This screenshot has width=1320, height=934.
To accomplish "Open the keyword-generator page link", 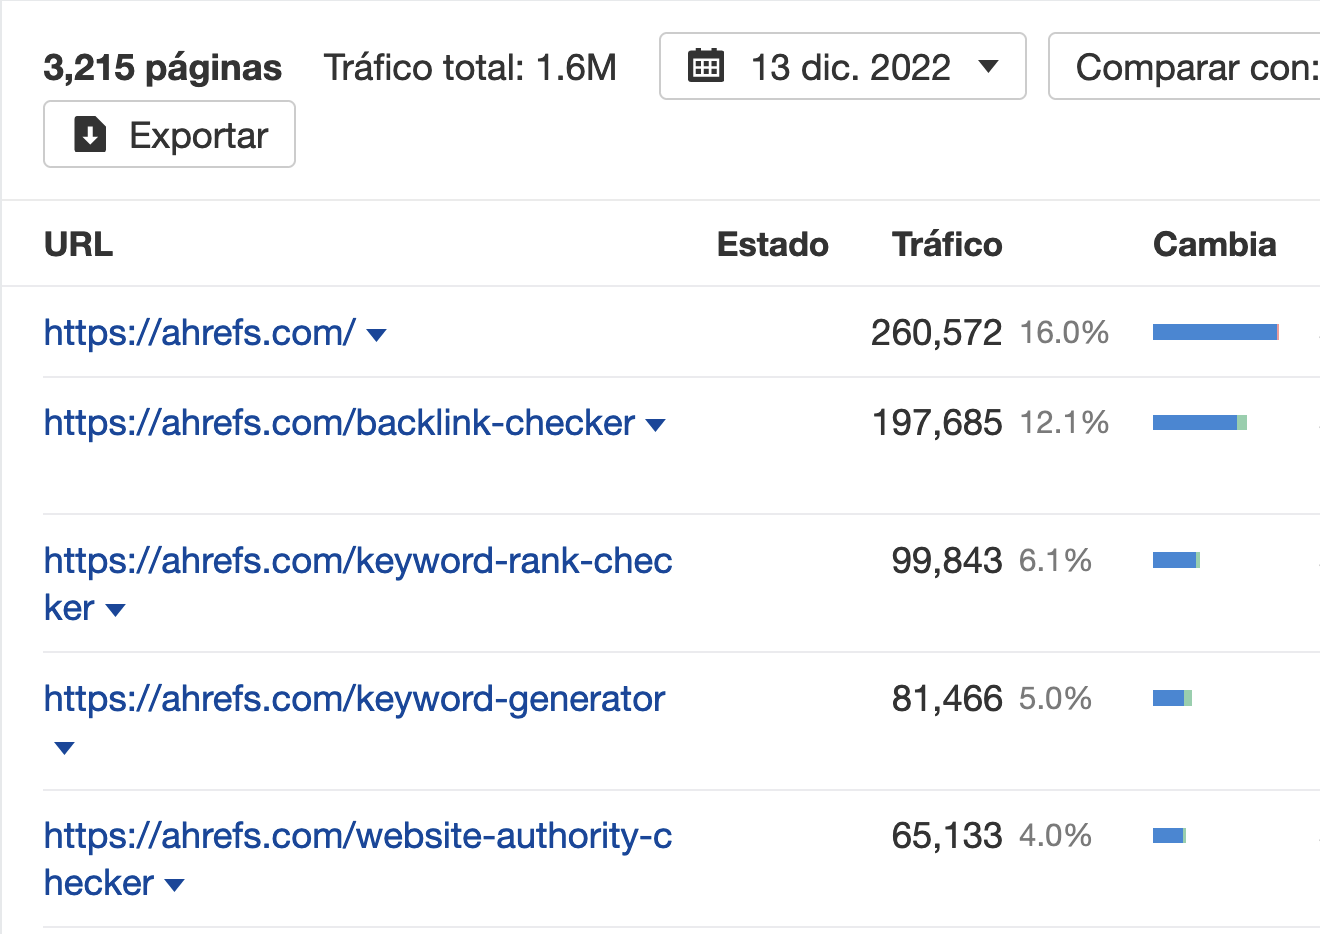I will pos(354,699).
